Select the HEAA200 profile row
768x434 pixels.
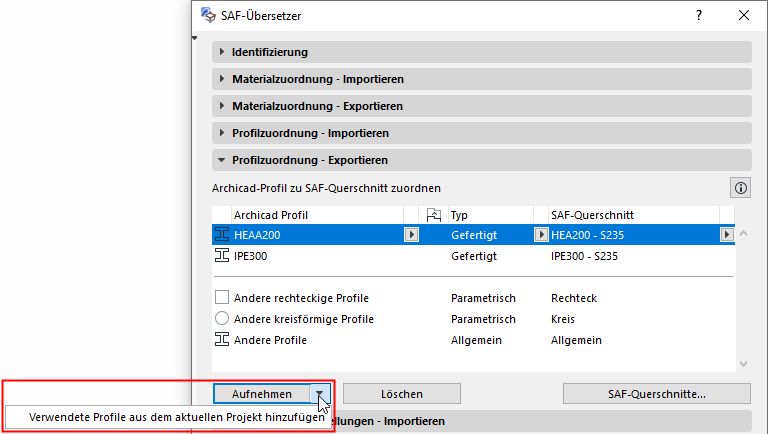473,235
